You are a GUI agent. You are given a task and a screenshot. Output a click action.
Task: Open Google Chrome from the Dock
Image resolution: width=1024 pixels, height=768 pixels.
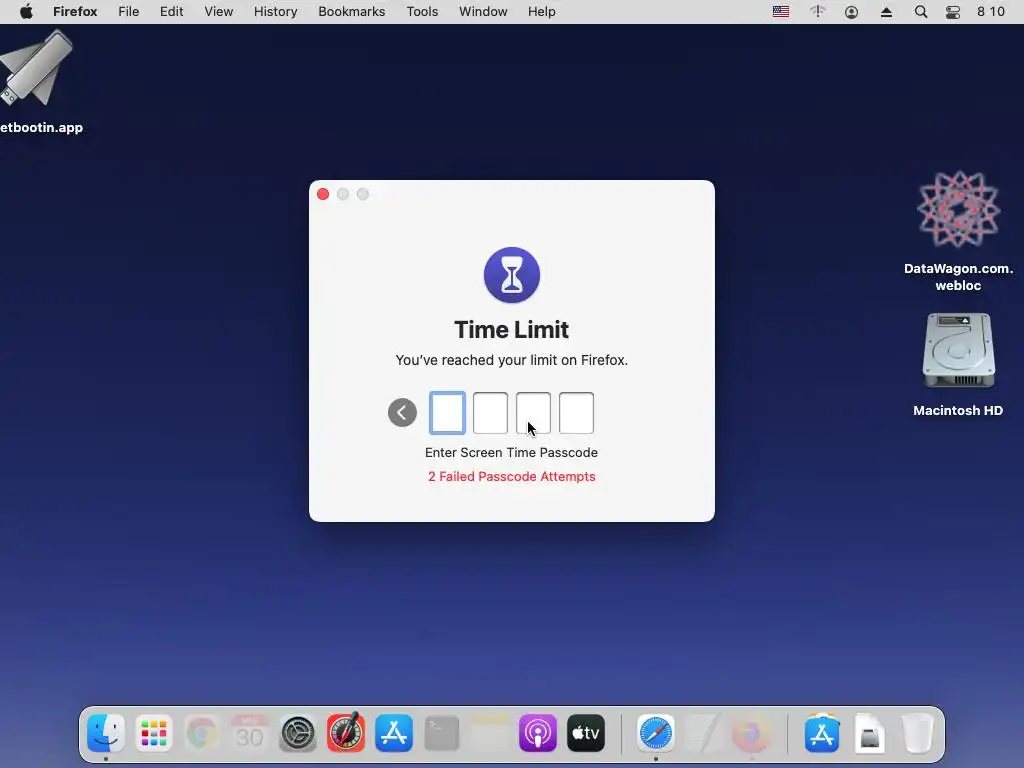tap(202, 733)
